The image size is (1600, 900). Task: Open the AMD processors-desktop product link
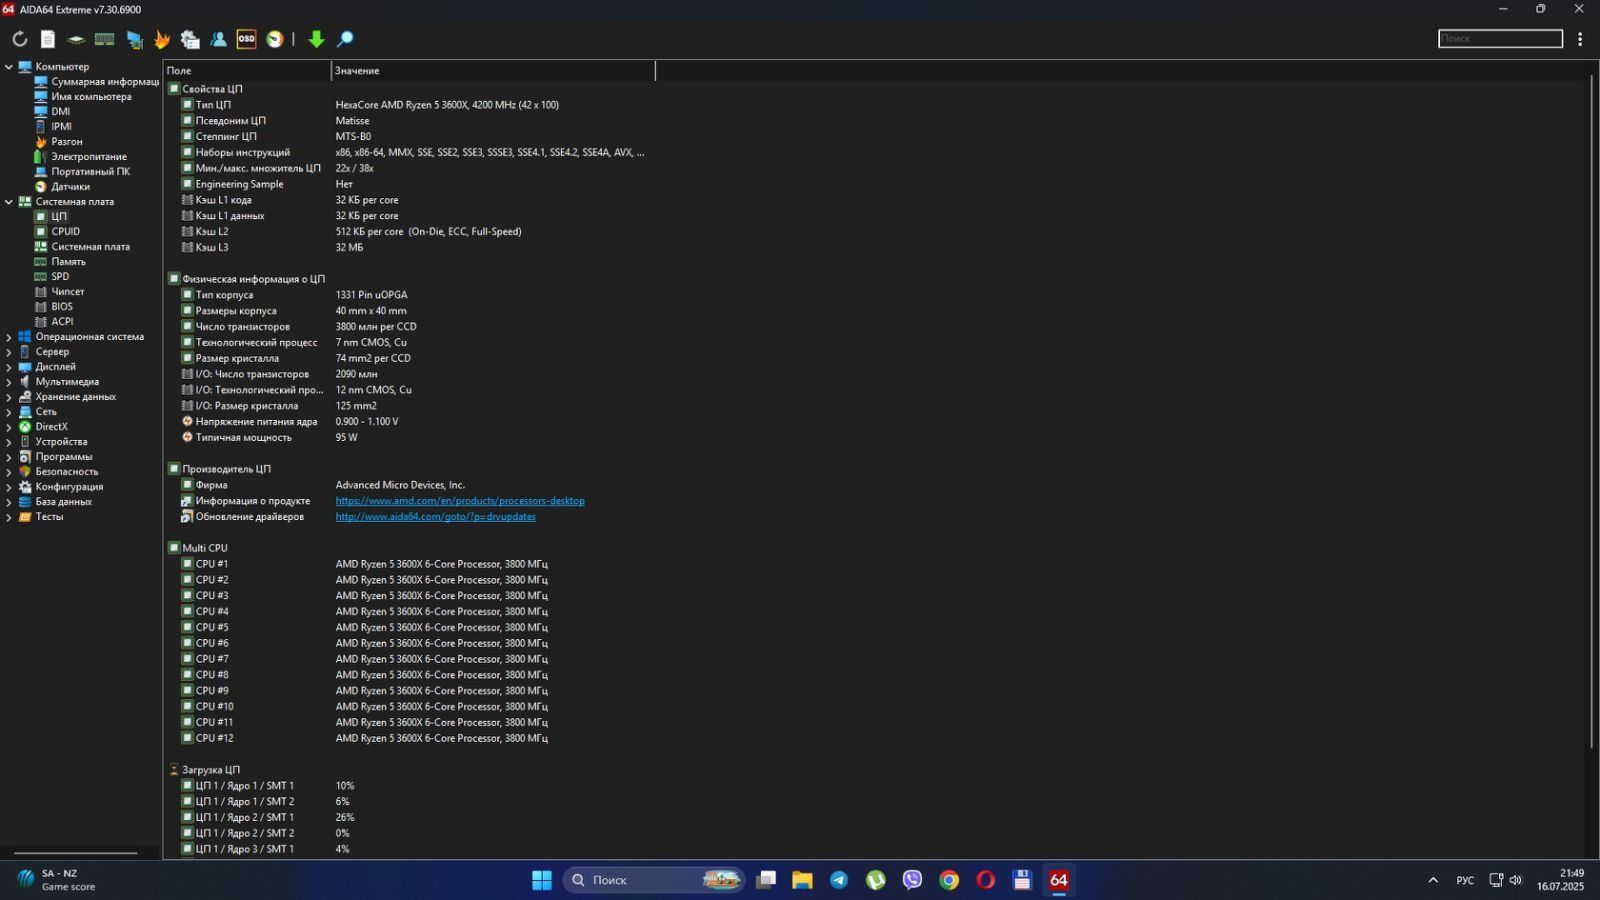point(460,501)
